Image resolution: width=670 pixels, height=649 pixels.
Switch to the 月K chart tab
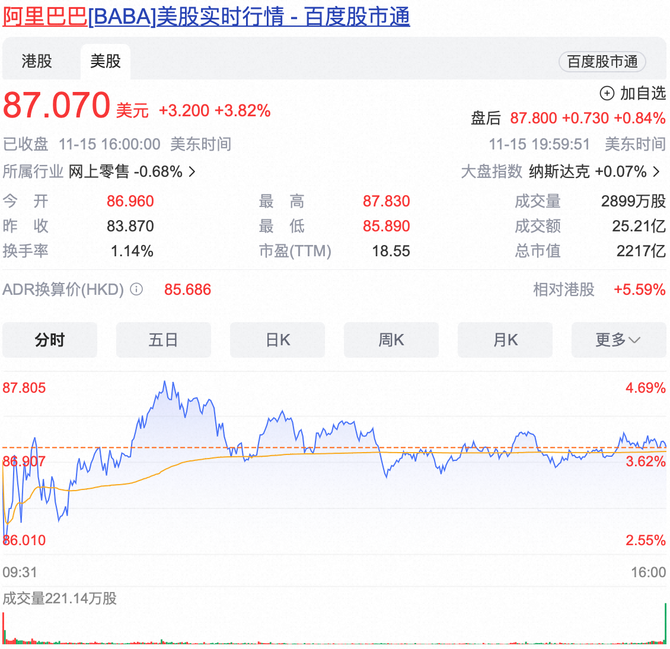tap(505, 340)
